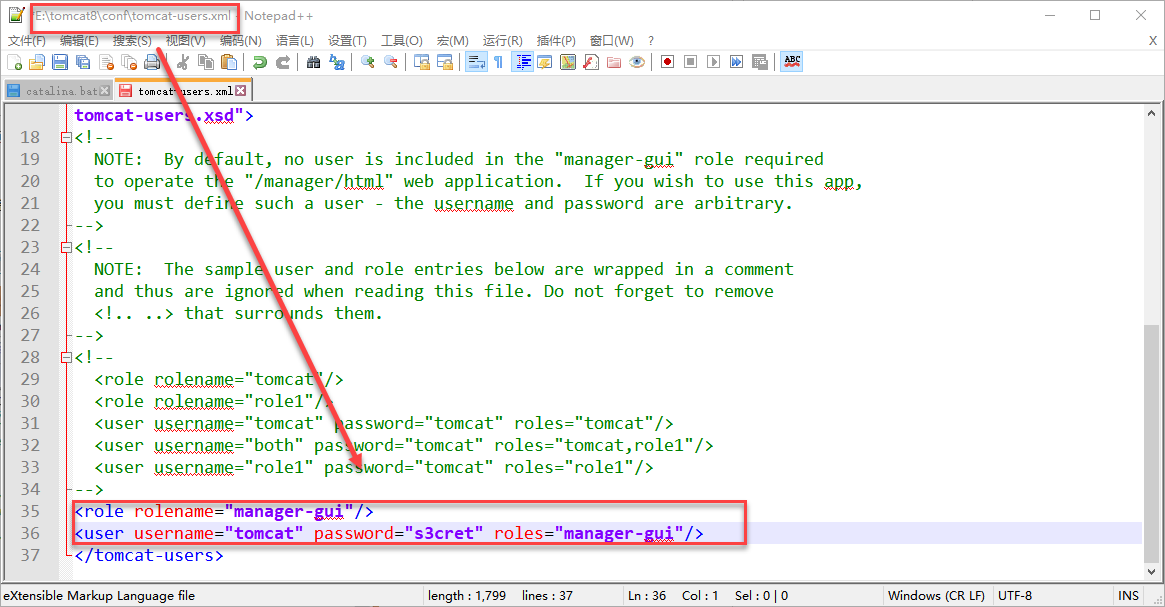Stop macro recording square icon
1165x607 pixels.
click(690, 62)
